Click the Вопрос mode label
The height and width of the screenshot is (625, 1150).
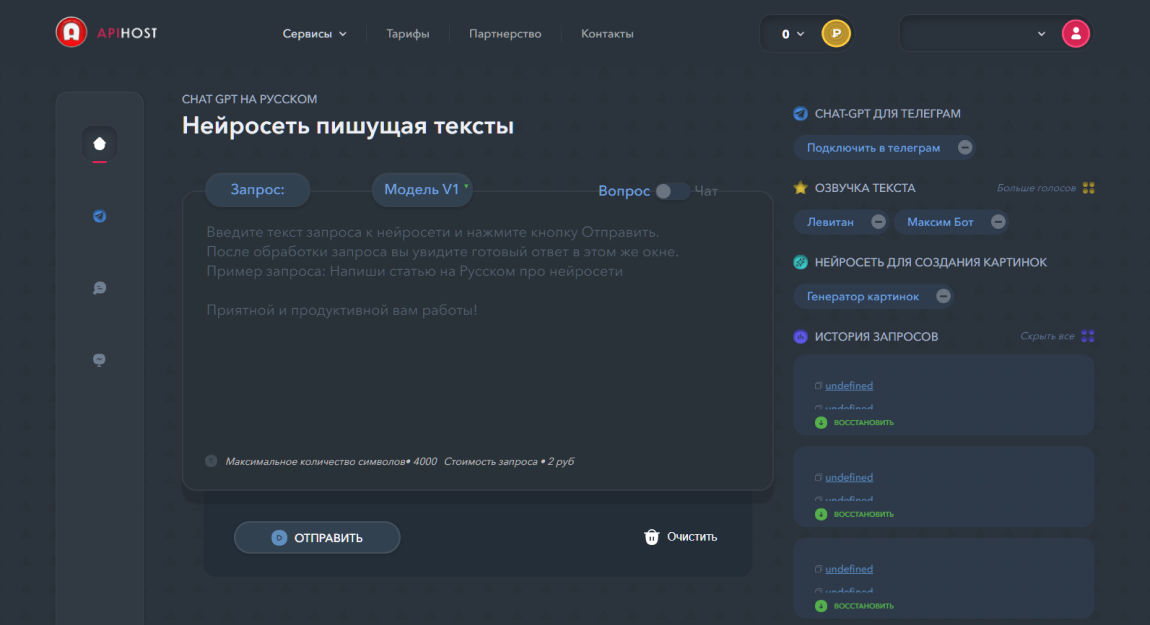pos(624,191)
